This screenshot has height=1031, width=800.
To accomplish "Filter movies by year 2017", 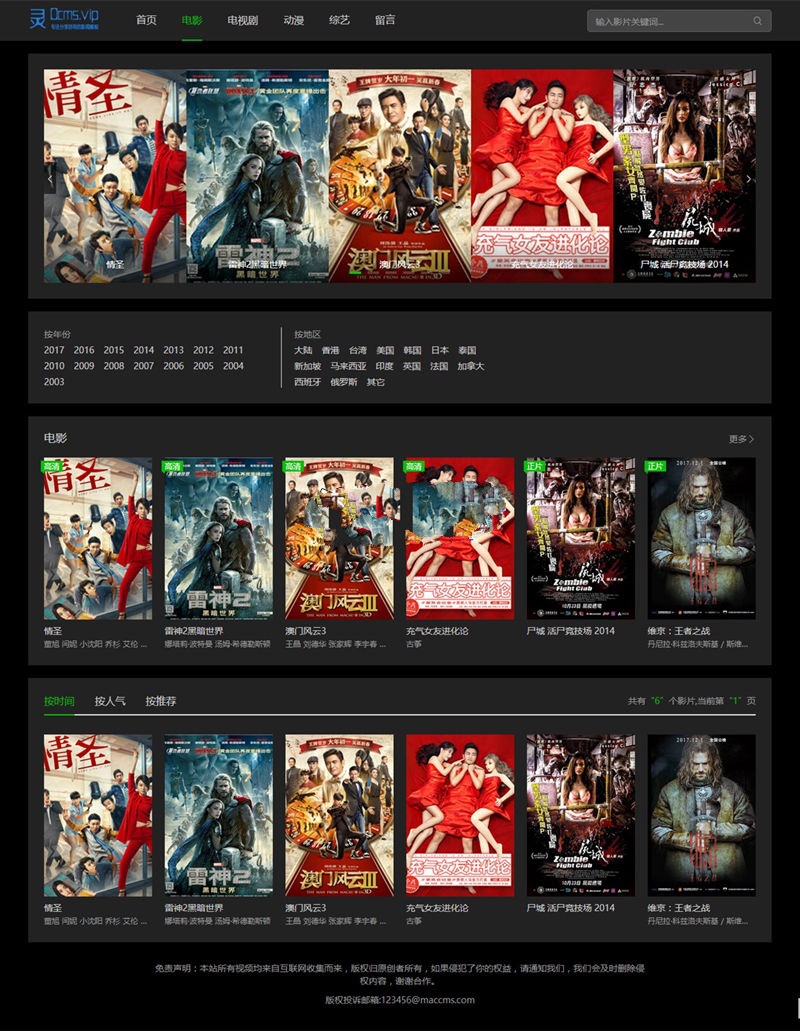I will pyautogui.click(x=54, y=350).
